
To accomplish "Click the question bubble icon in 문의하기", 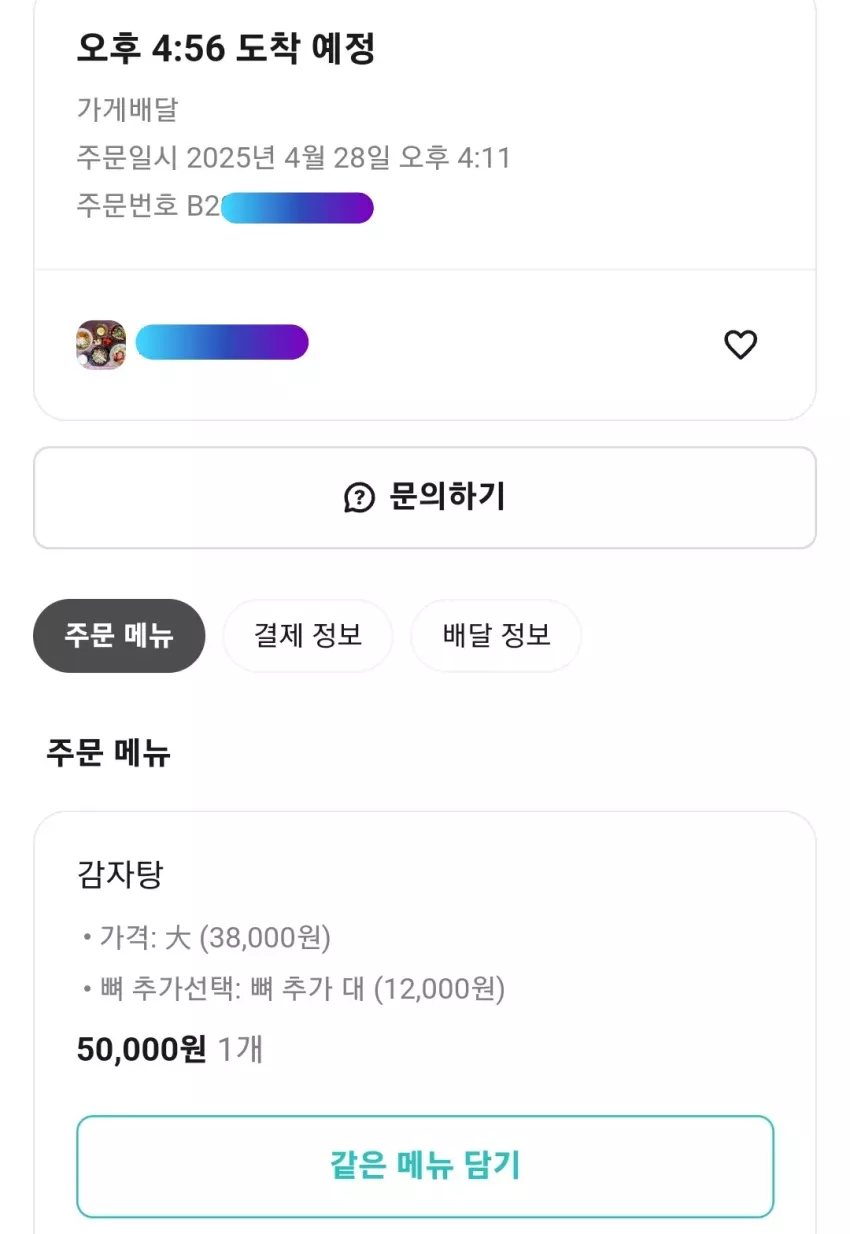I will point(359,497).
